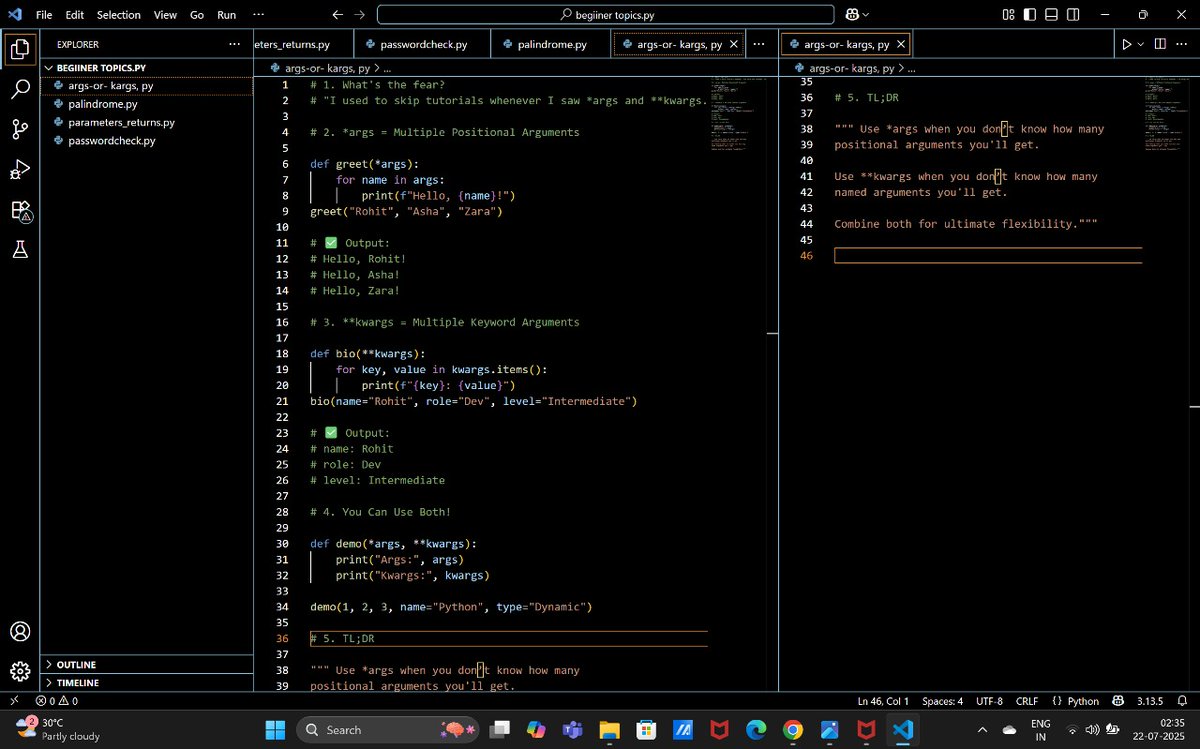Open the Manage gear icon

click(x=20, y=672)
